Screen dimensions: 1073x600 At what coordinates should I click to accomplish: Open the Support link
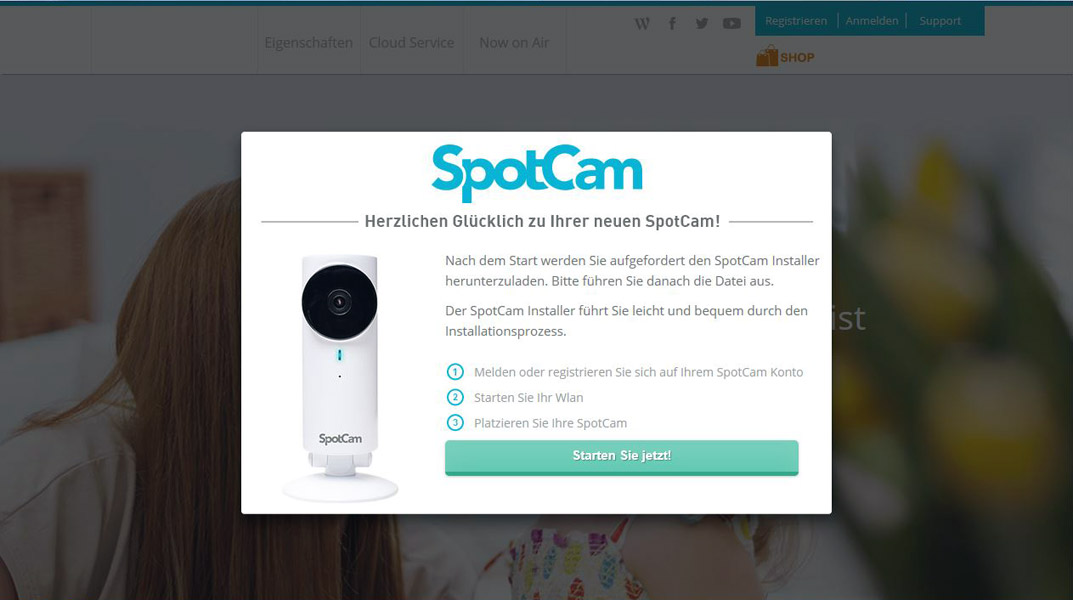point(940,21)
